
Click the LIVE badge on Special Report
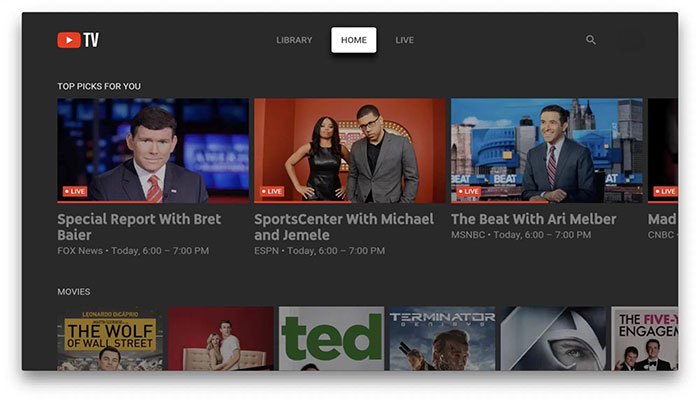pos(75,192)
